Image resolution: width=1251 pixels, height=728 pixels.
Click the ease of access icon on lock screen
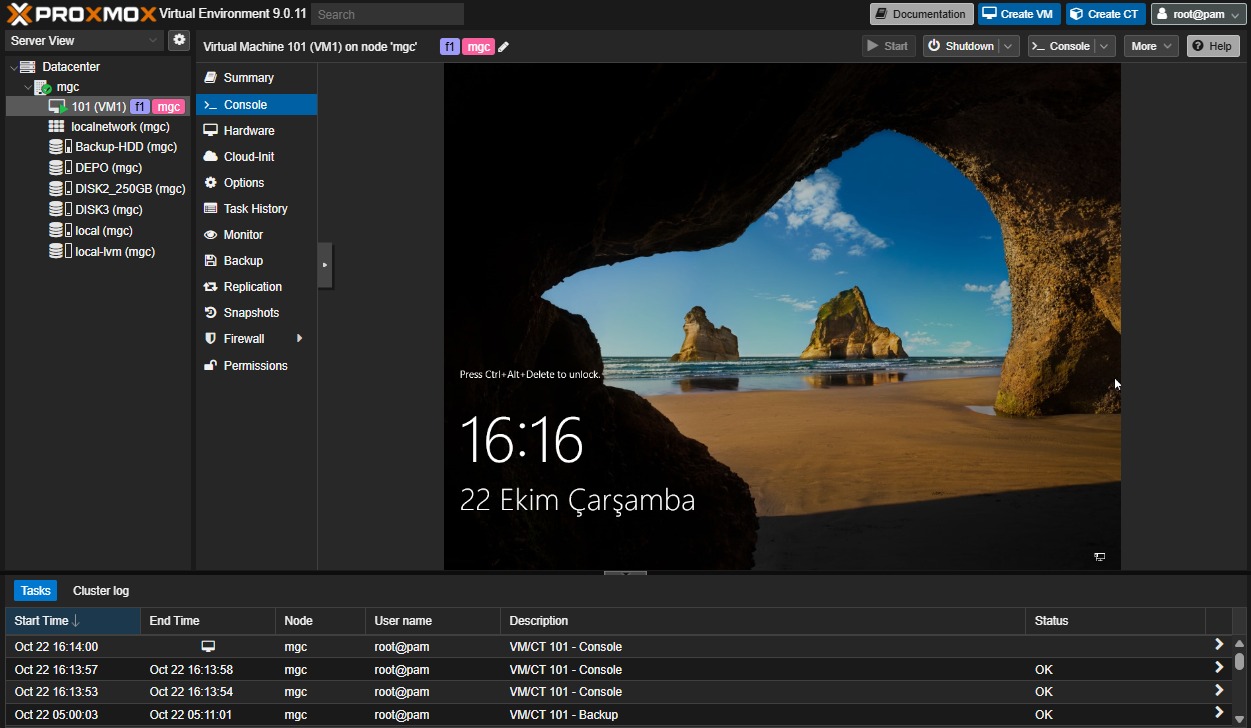(x=1099, y=557)
